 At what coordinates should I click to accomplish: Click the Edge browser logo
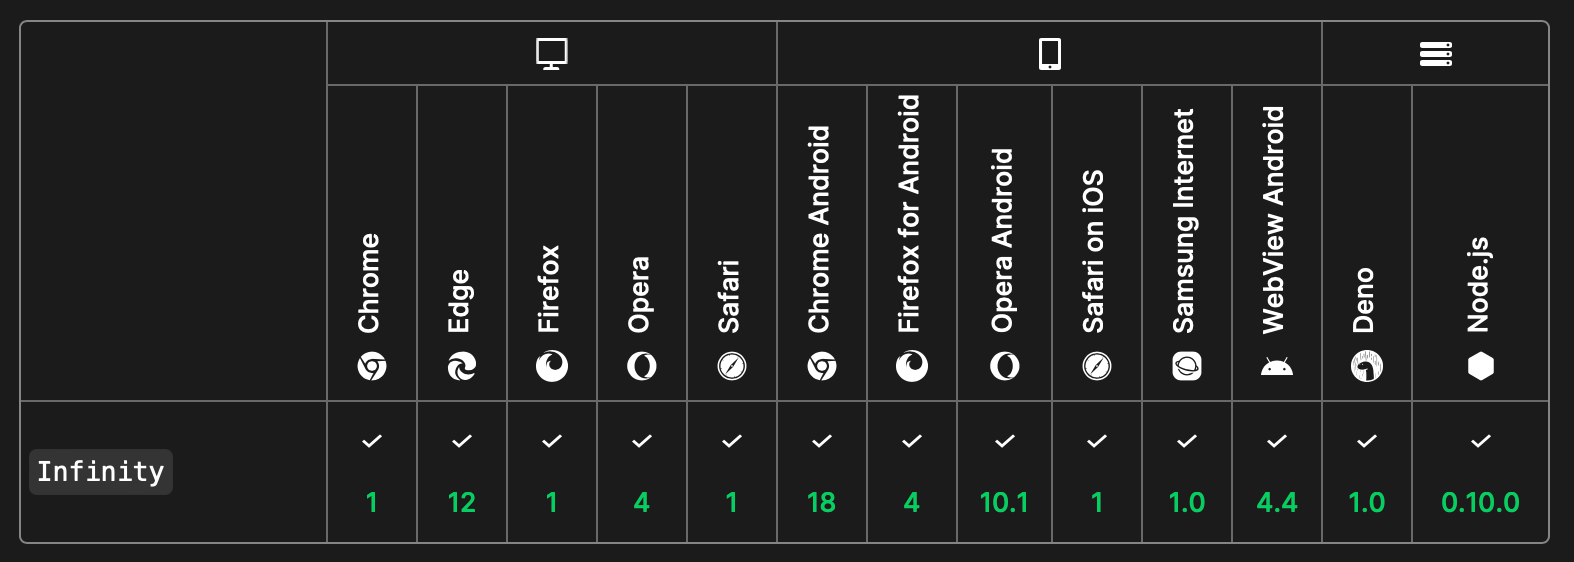point(462,367)
